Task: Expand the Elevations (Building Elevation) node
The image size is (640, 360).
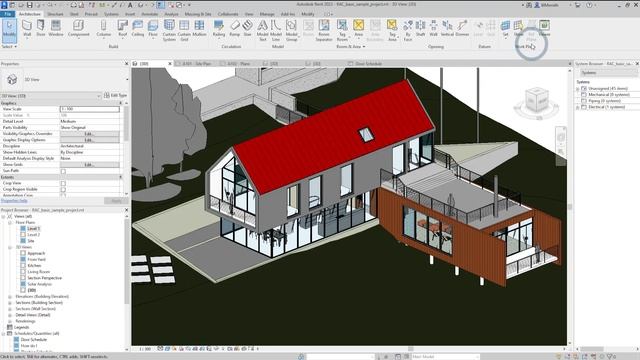Action: 10,297
